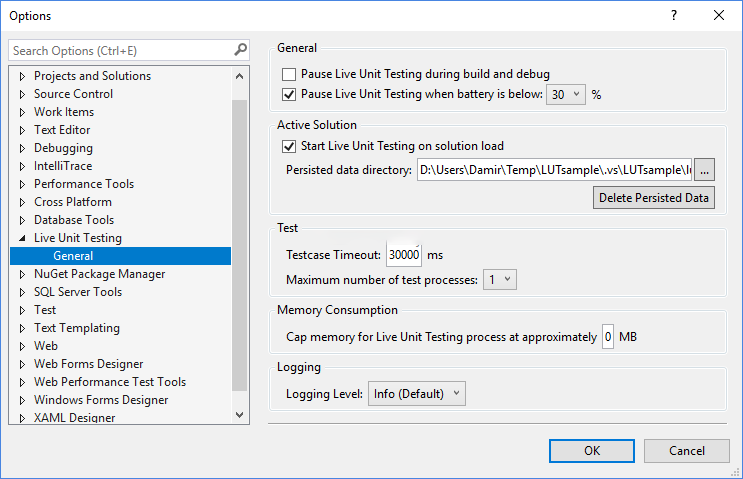The width and height of the screenshot is (743, 479).
Task: Select the Text Editor category
Action: click(62, 130)
